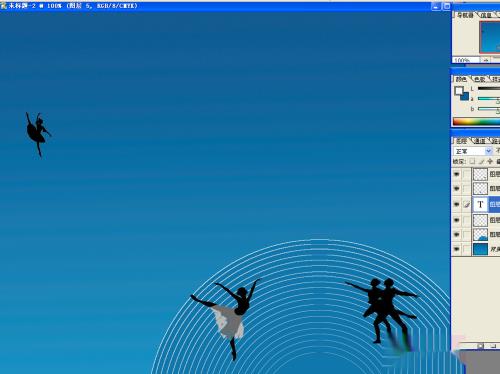Open the blend mode dropdown in Layers panel
Viewport: 500px width, 374px height.
473,151
